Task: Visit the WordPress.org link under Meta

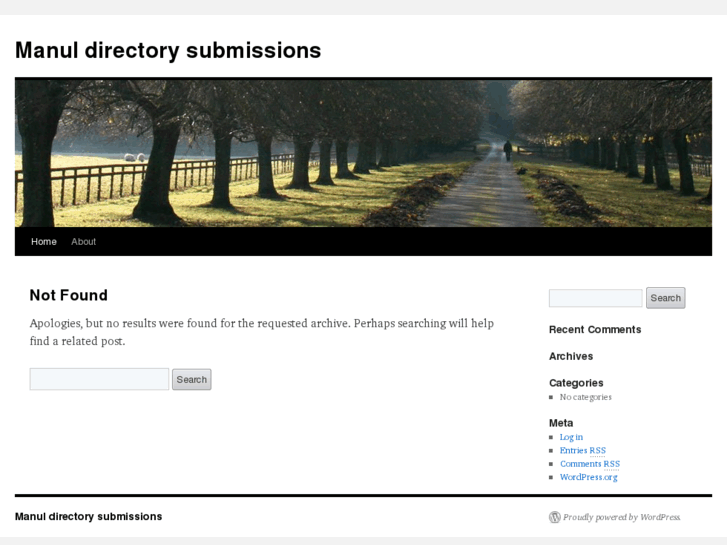Action: (x=588, y=477)
